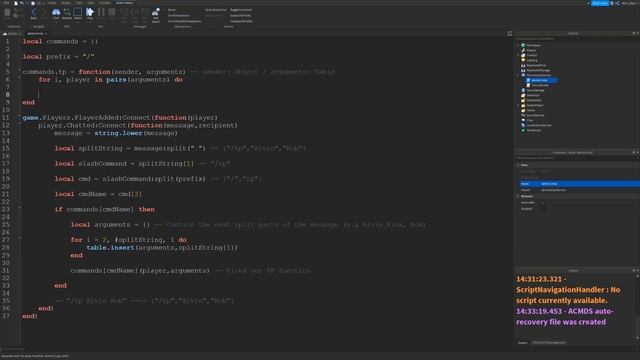This screenshot has width=640, height=360.
Task: Fold the for loop at line 27
Action: tap(19, 239)
